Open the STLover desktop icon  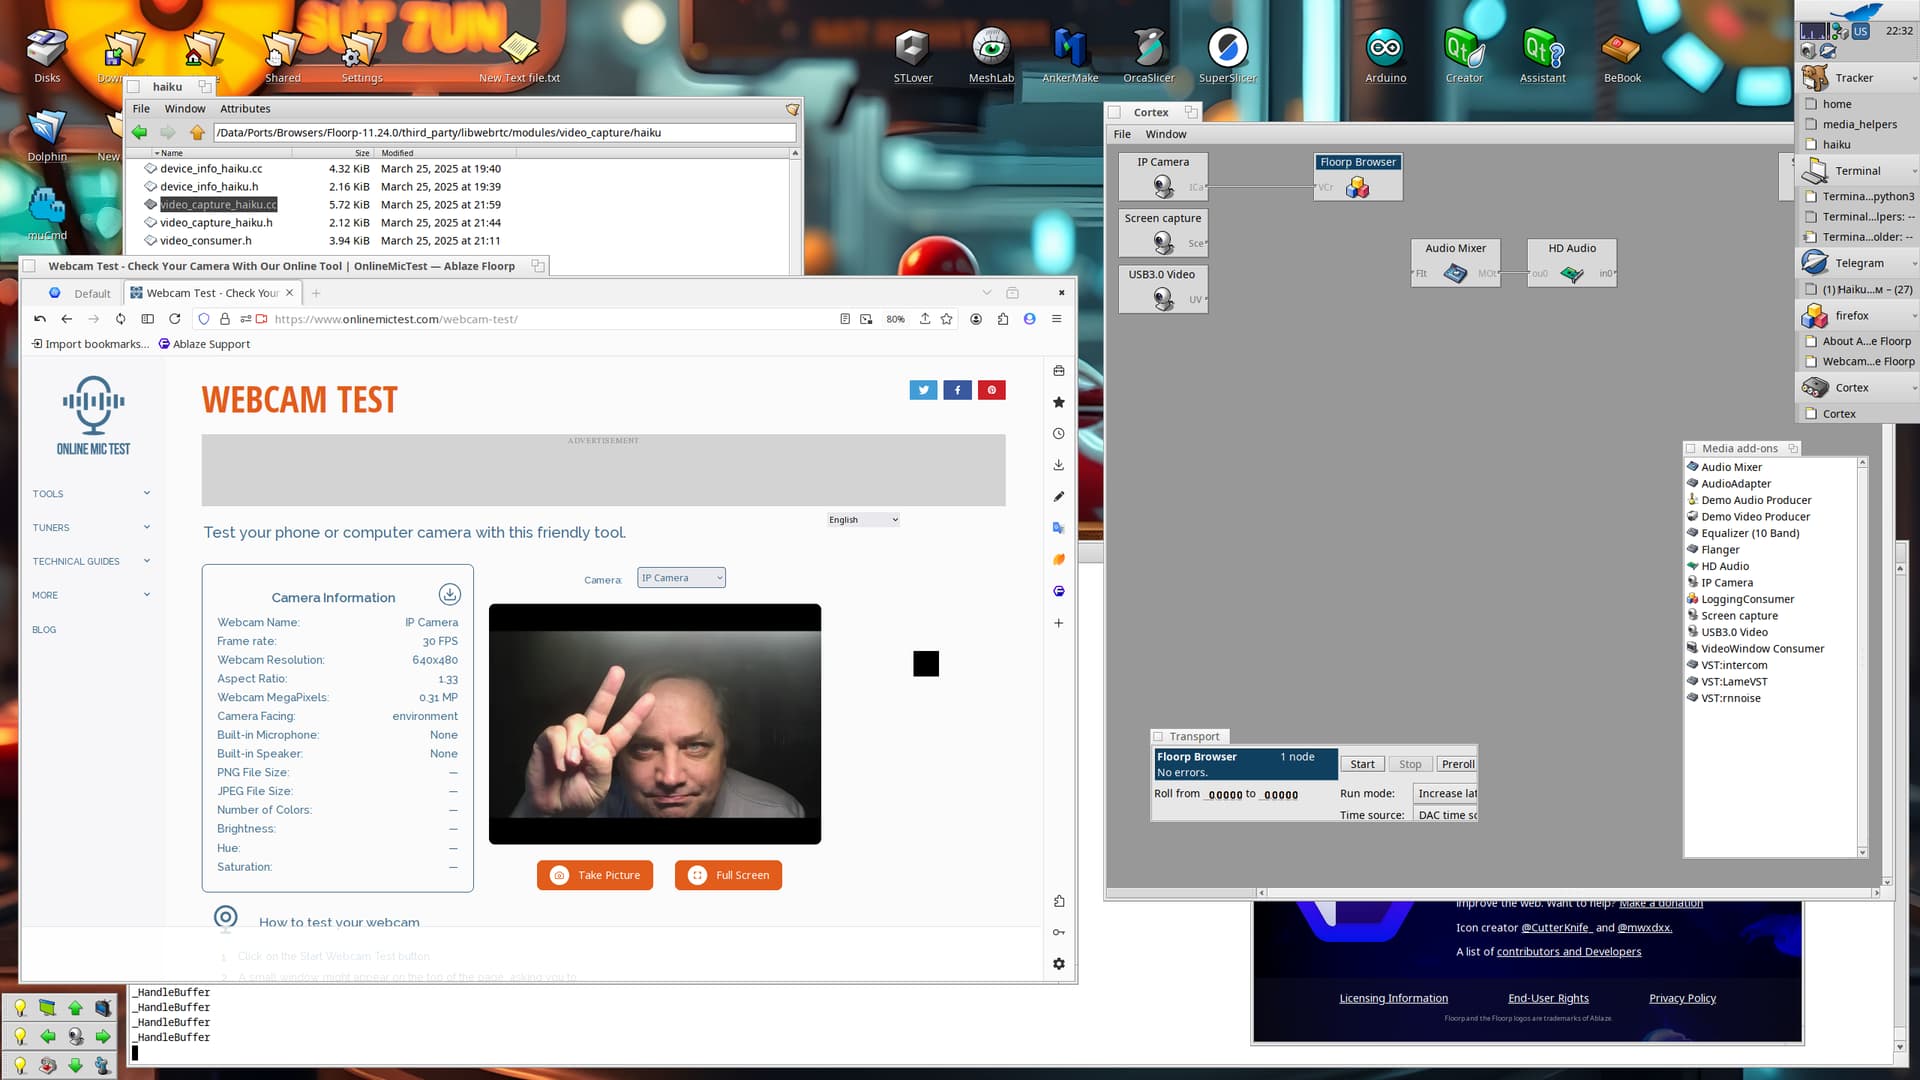[912, 55]
